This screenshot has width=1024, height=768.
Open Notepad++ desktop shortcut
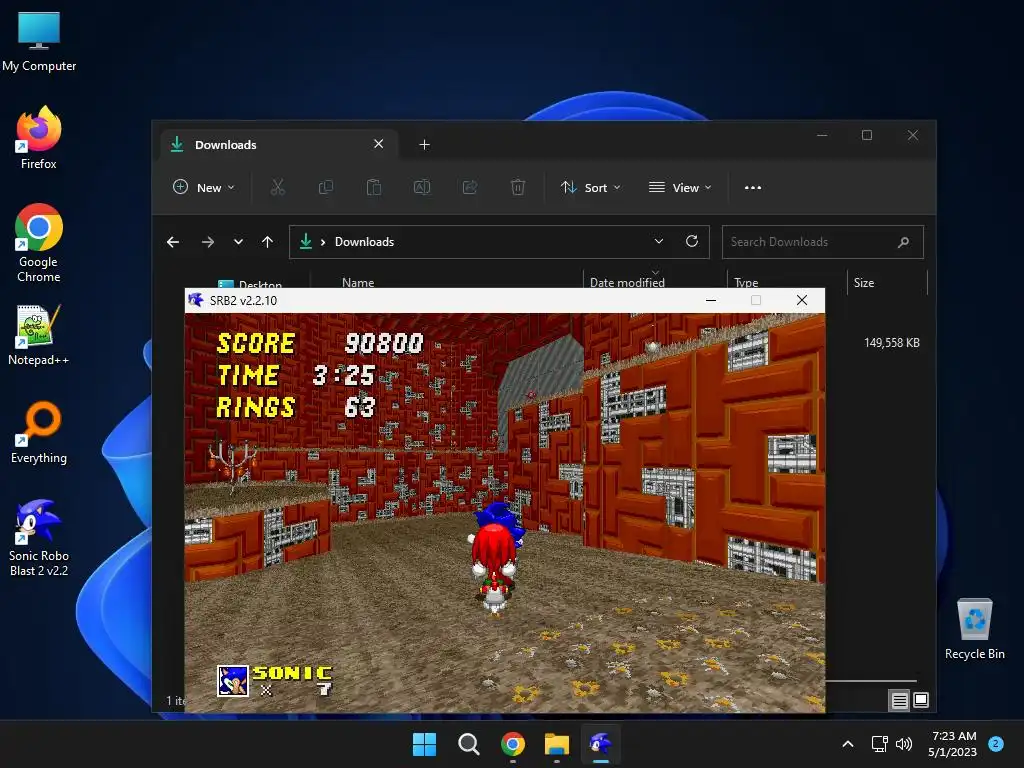(x=39, y=334)
